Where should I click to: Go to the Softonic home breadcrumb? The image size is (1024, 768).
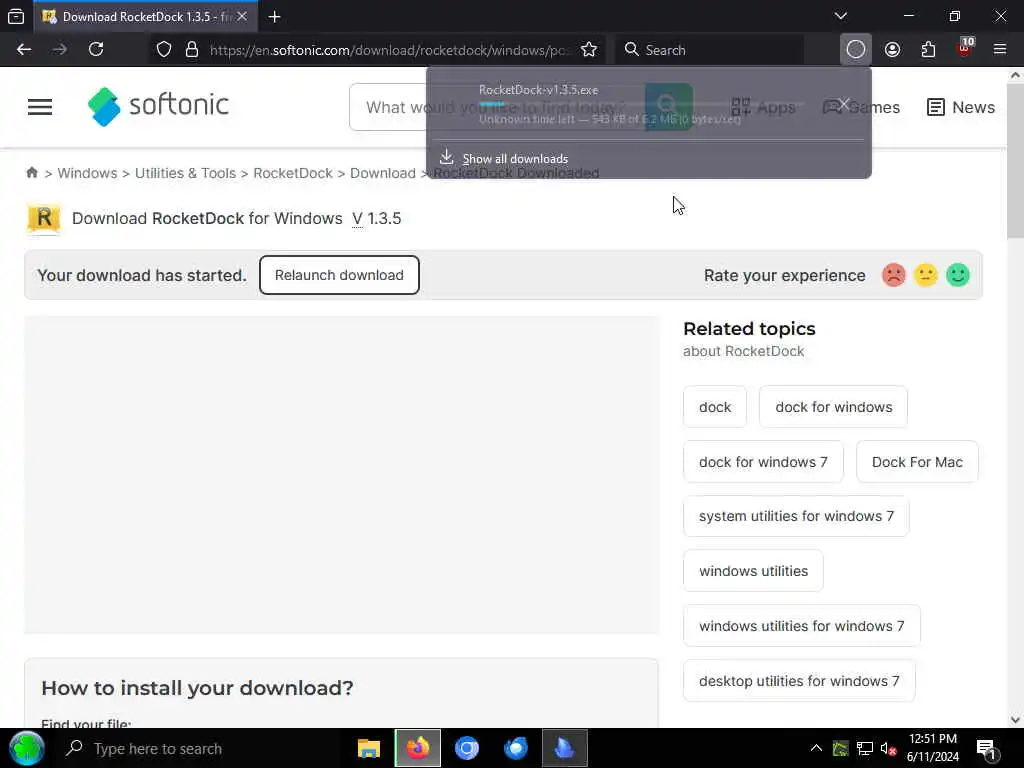tap(31, 172)
